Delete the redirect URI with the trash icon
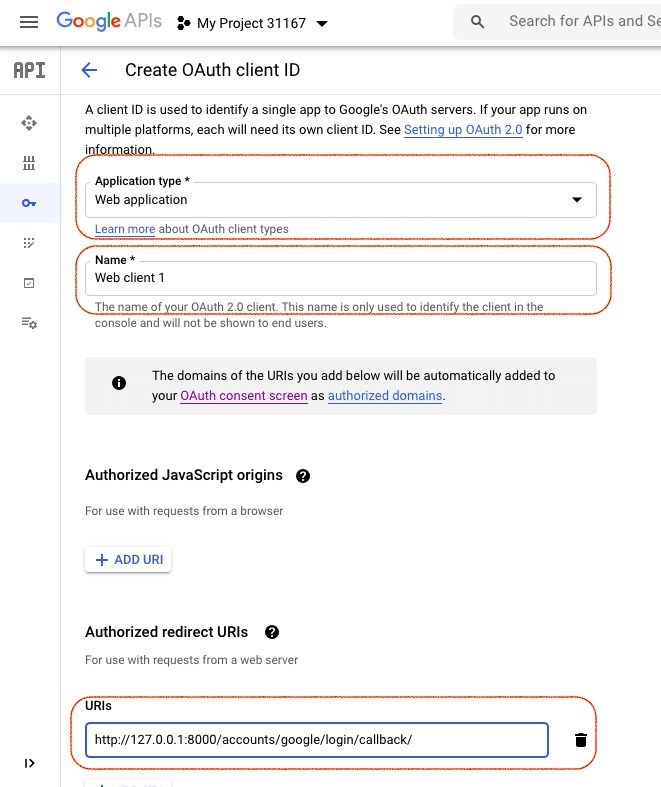This screenshot has height=787, width=661. click(580, 740)
